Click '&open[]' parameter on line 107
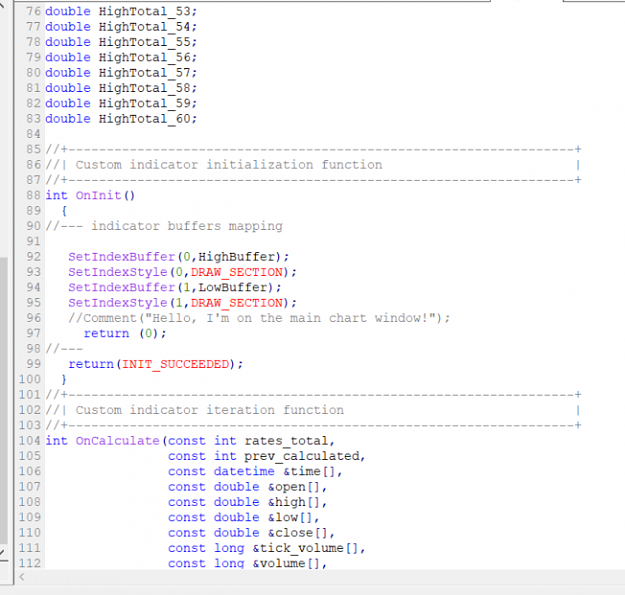 pos(294,487)
